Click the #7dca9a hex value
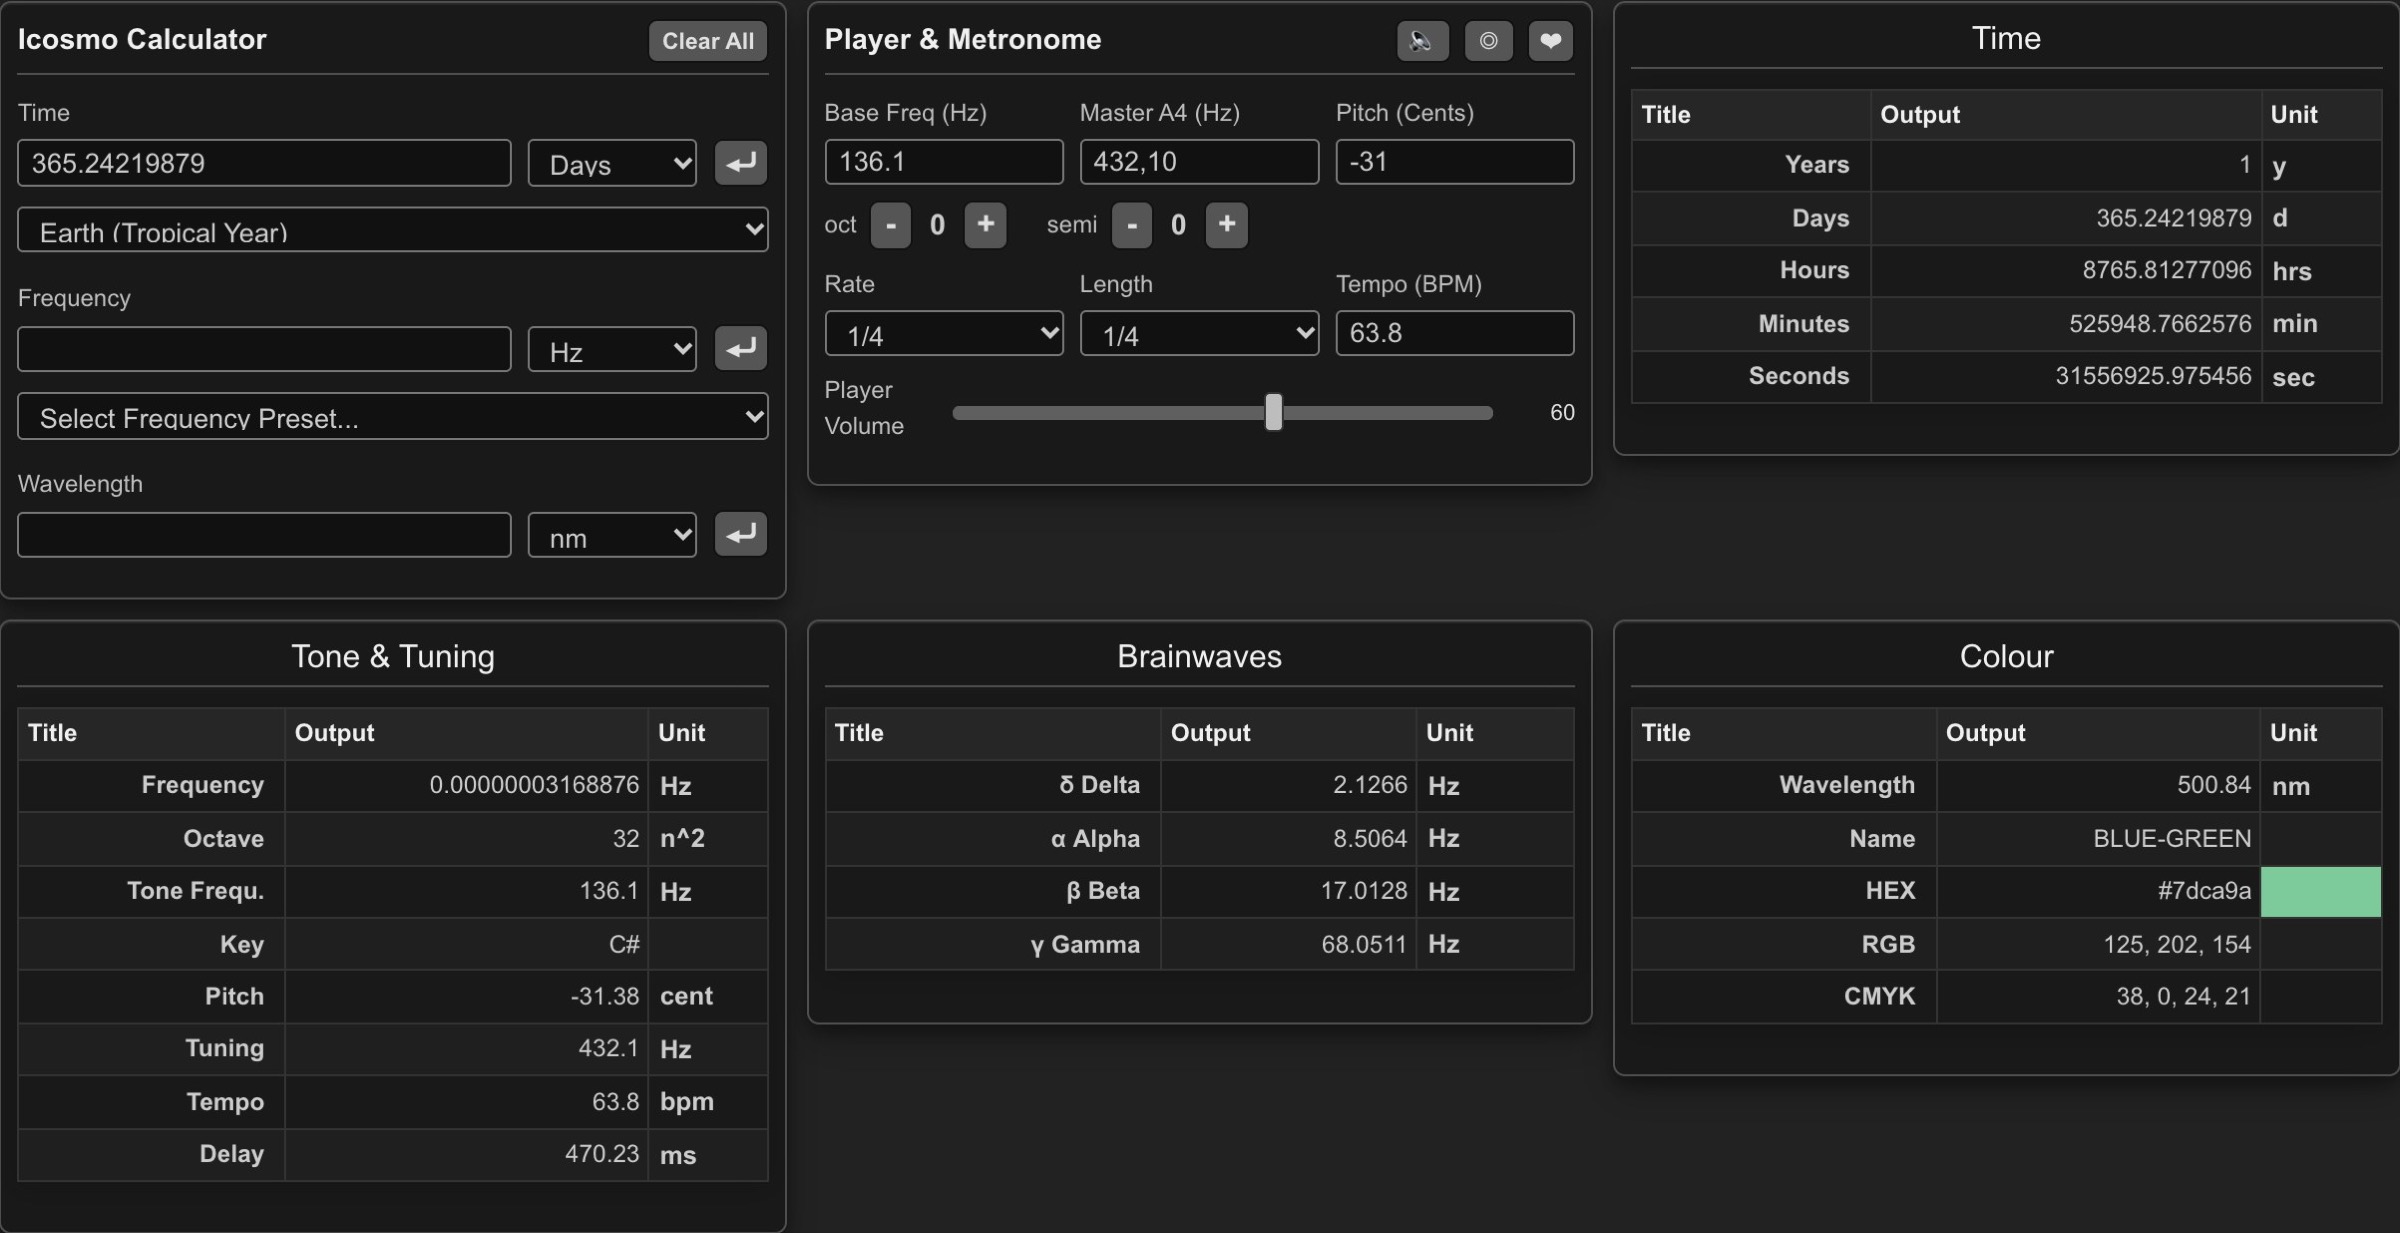2400x1233 pixels. coord(2204,891)
